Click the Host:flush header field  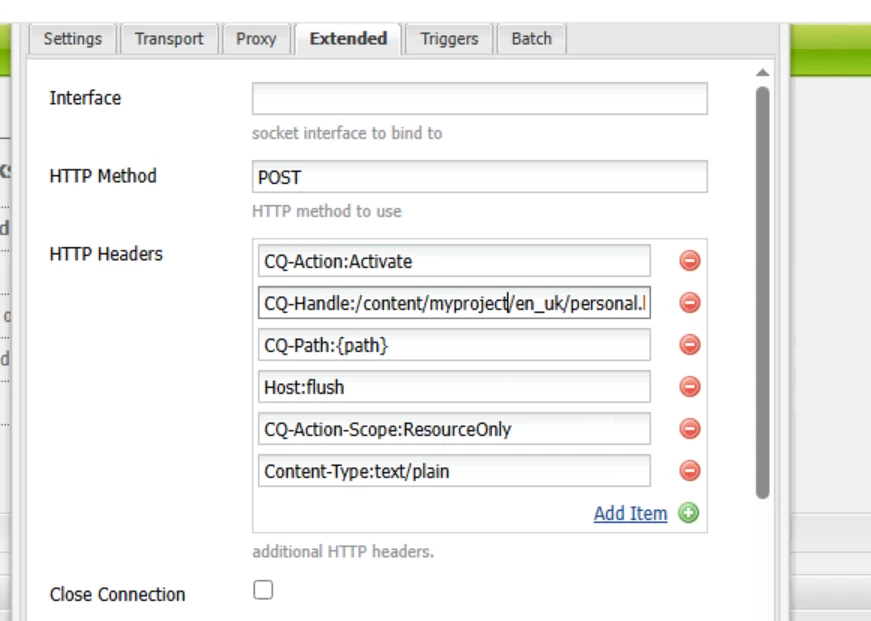pos(454,387)
